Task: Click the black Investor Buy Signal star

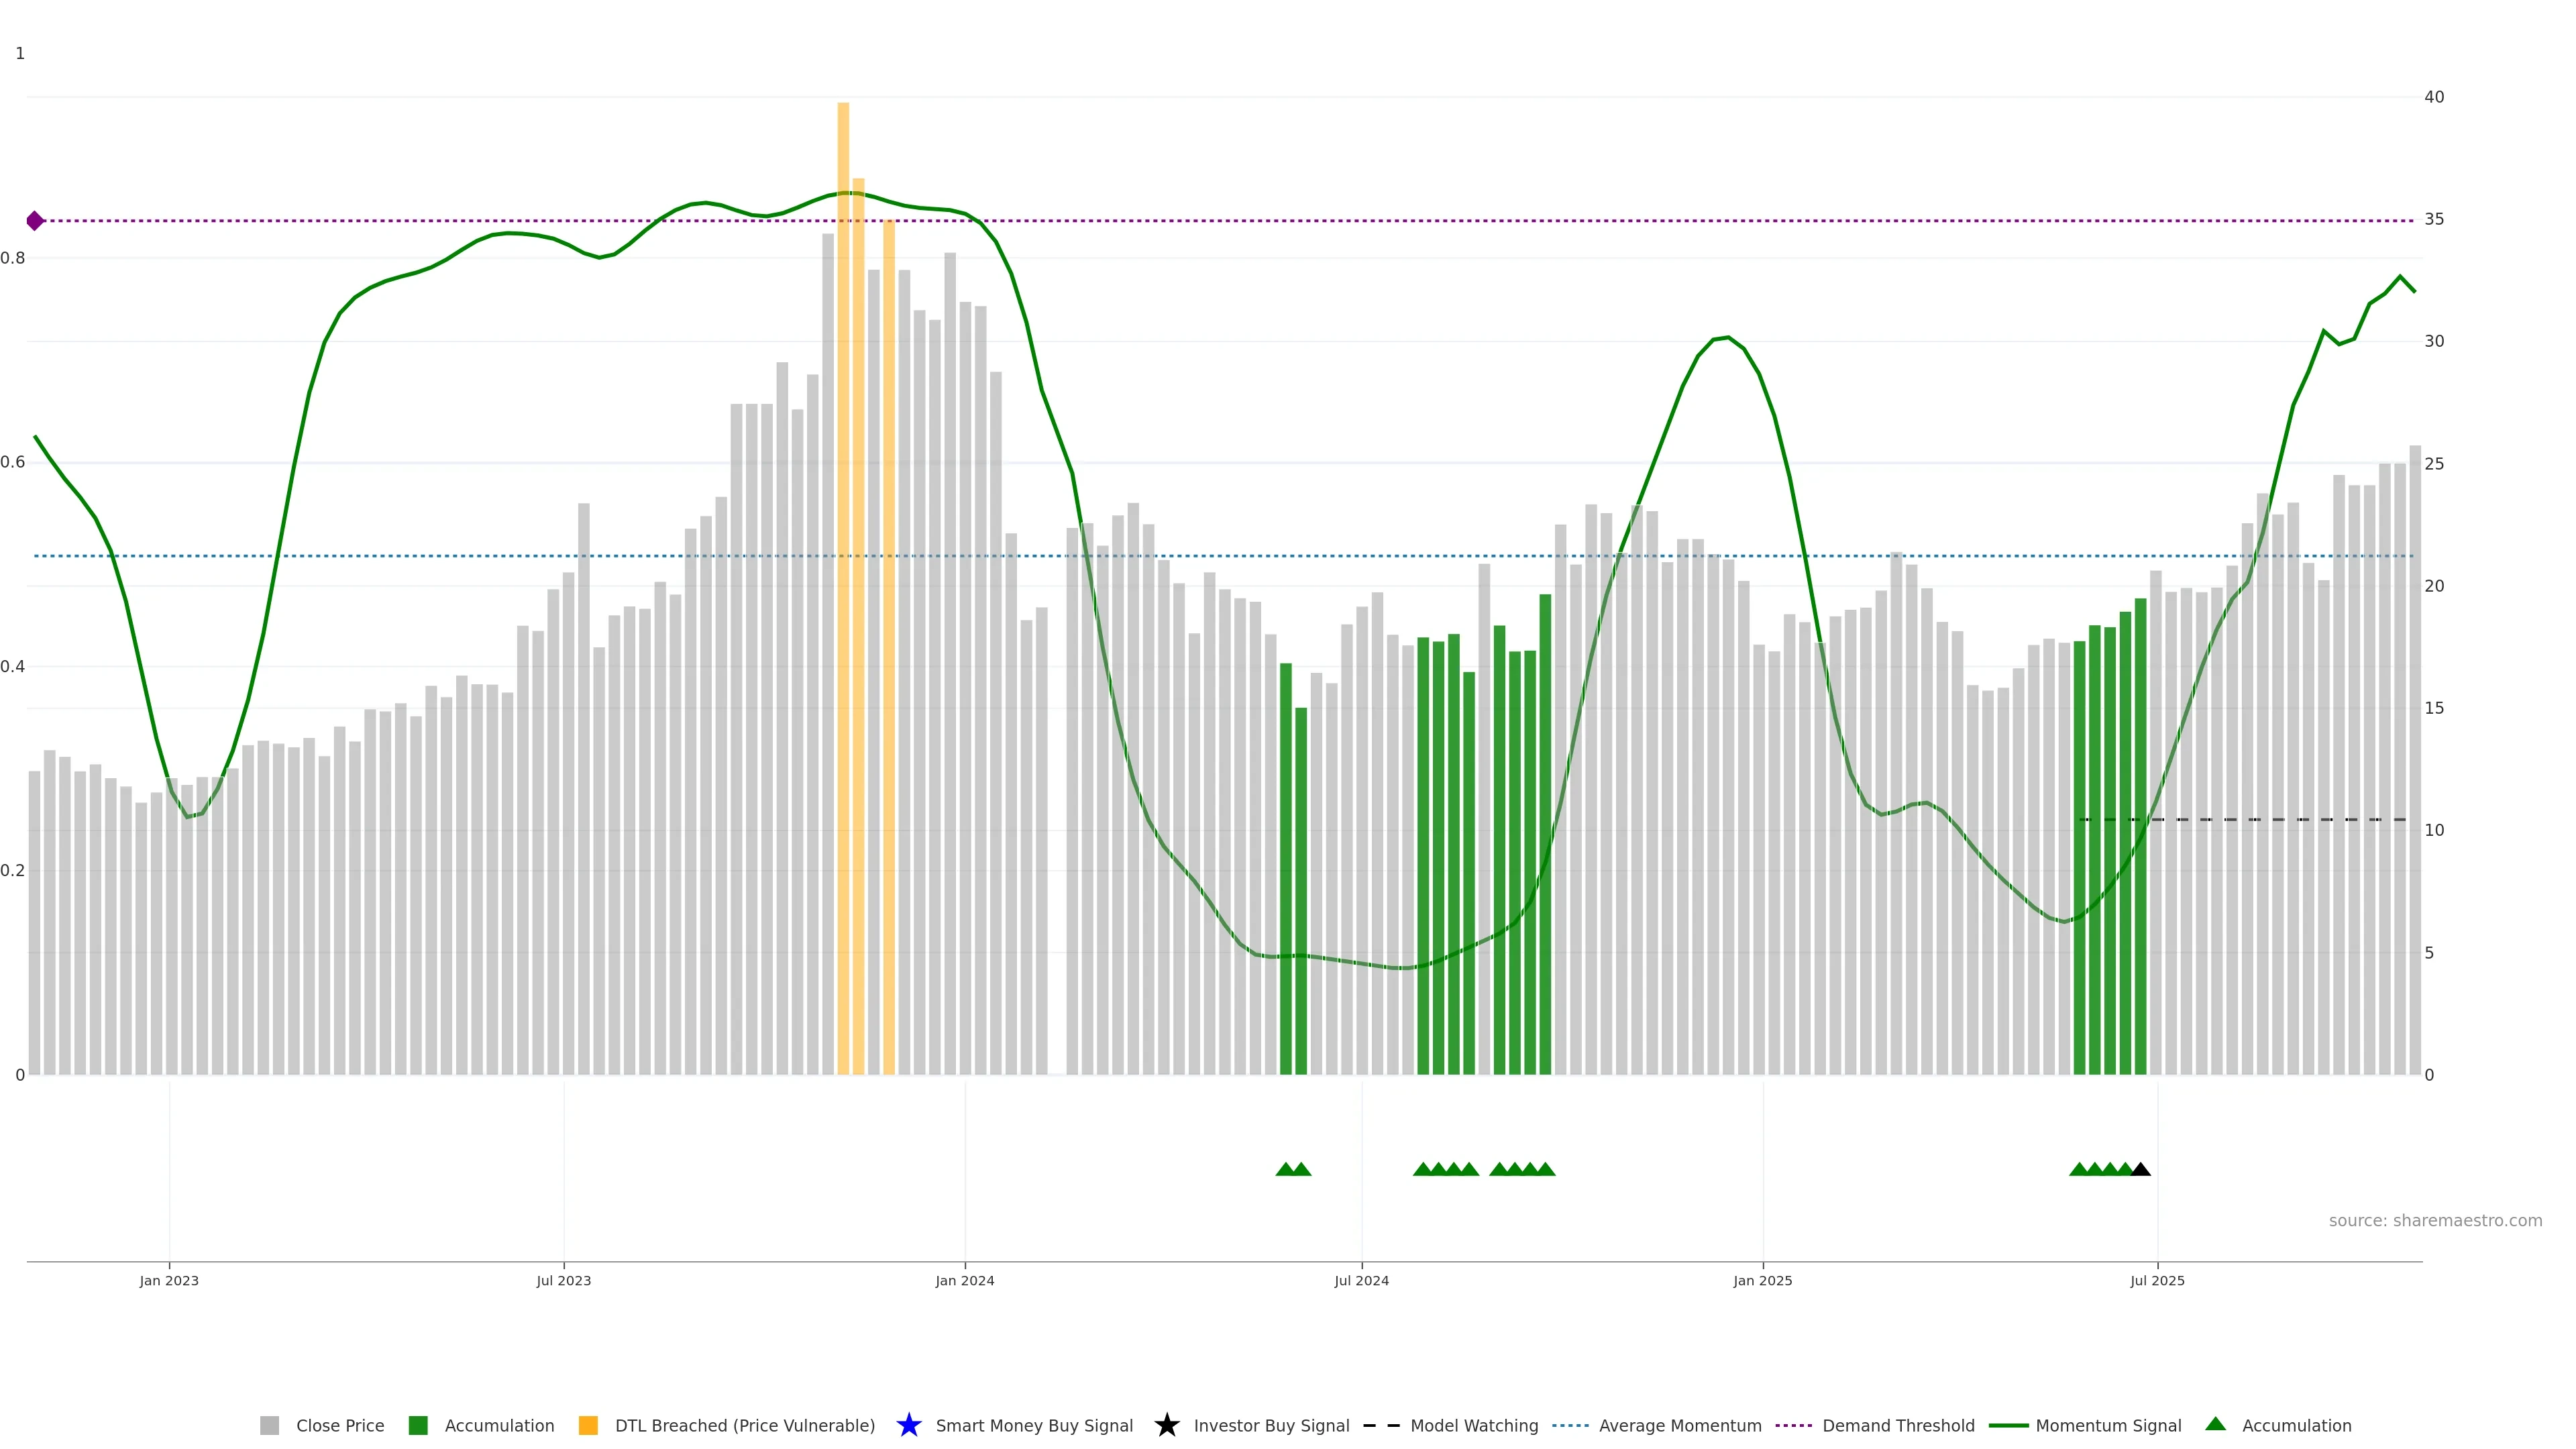Action: [1166, 1425]
